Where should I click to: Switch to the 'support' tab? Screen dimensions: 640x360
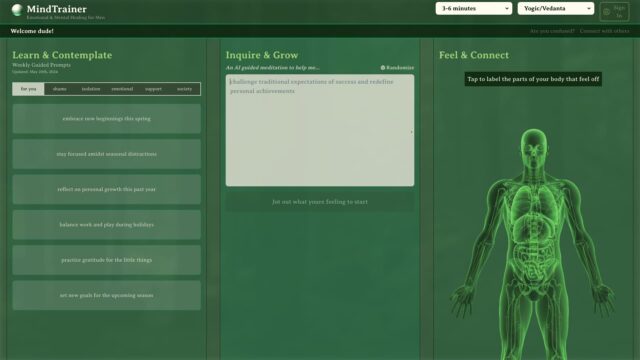tap(153, 89)
